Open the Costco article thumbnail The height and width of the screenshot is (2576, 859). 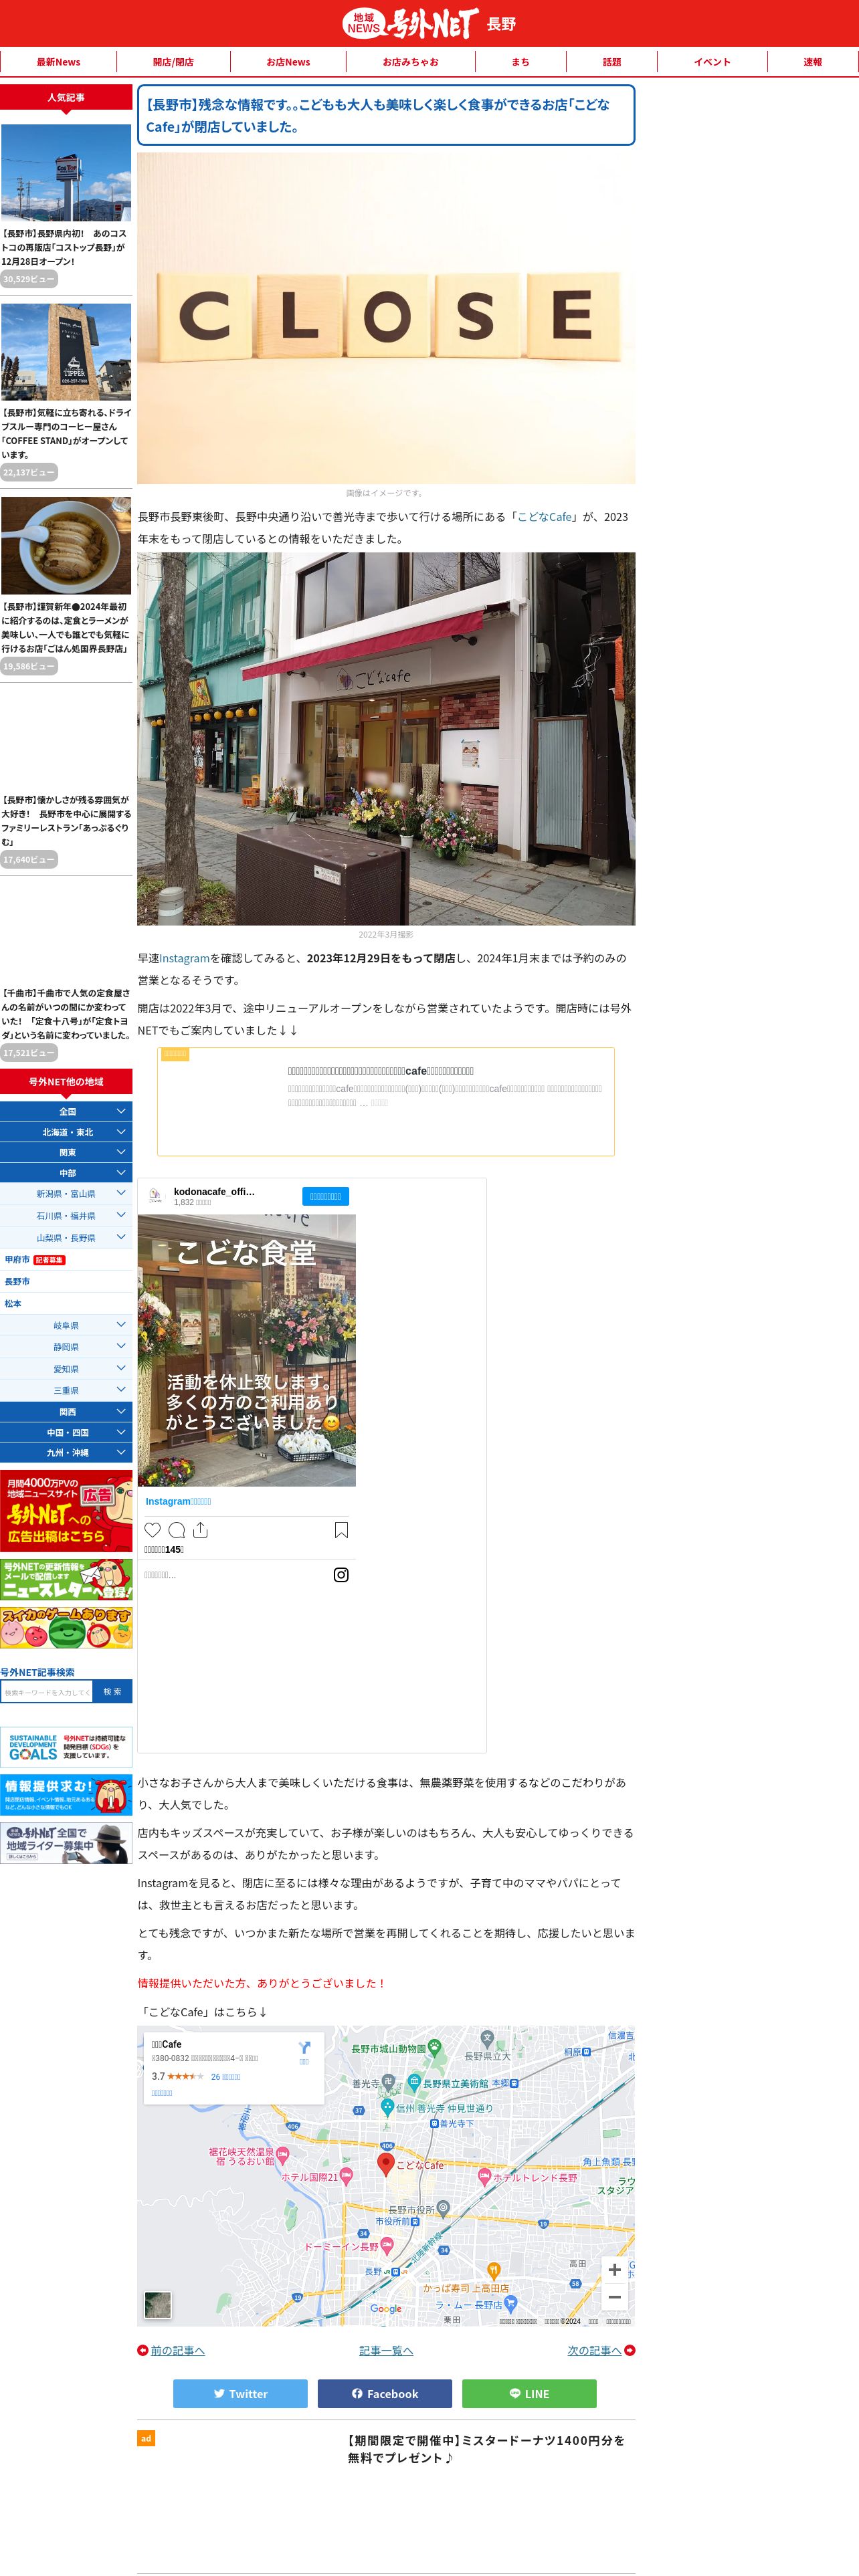(x=66, y=172)
